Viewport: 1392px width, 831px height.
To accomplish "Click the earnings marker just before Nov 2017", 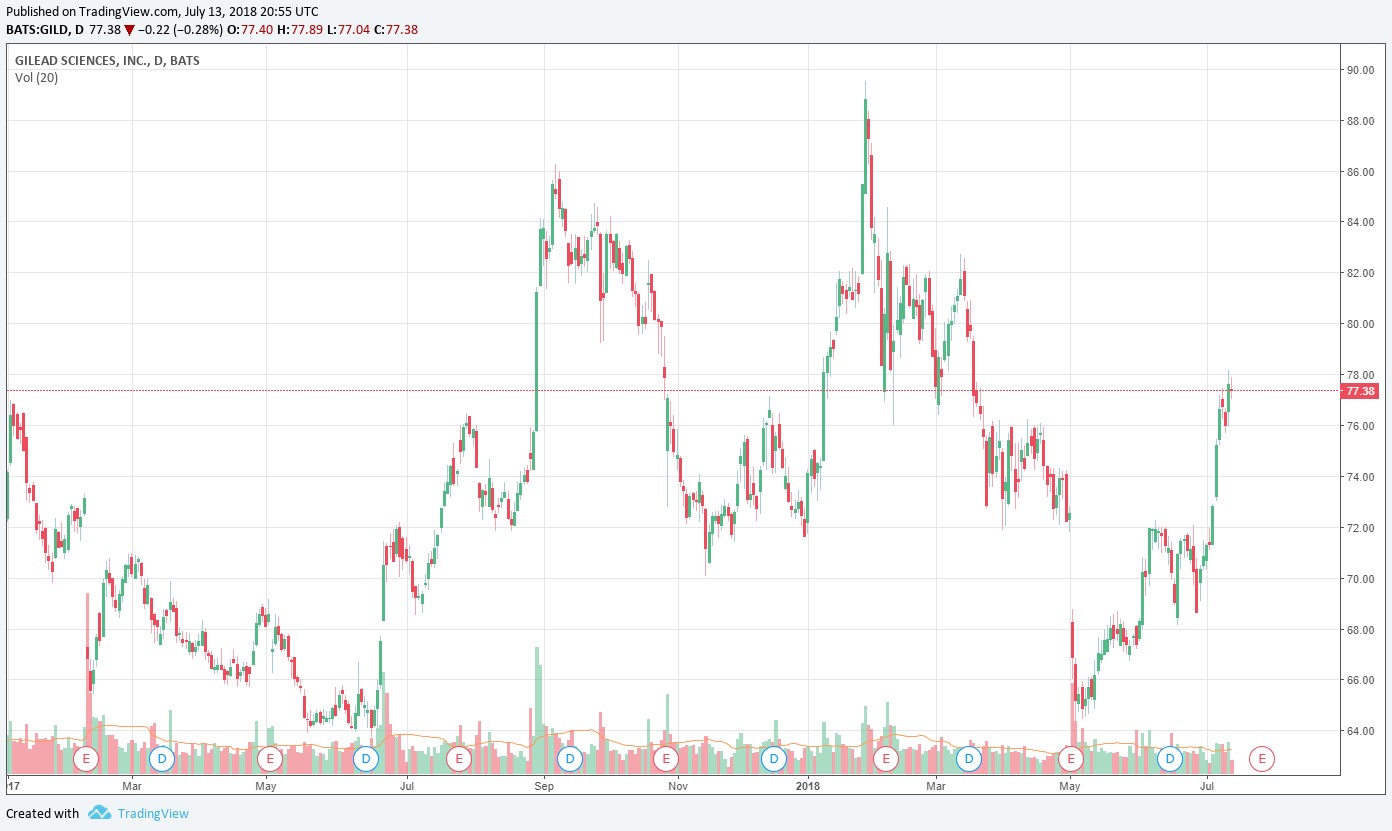I will pyautogui.click(x=665, y=759).
